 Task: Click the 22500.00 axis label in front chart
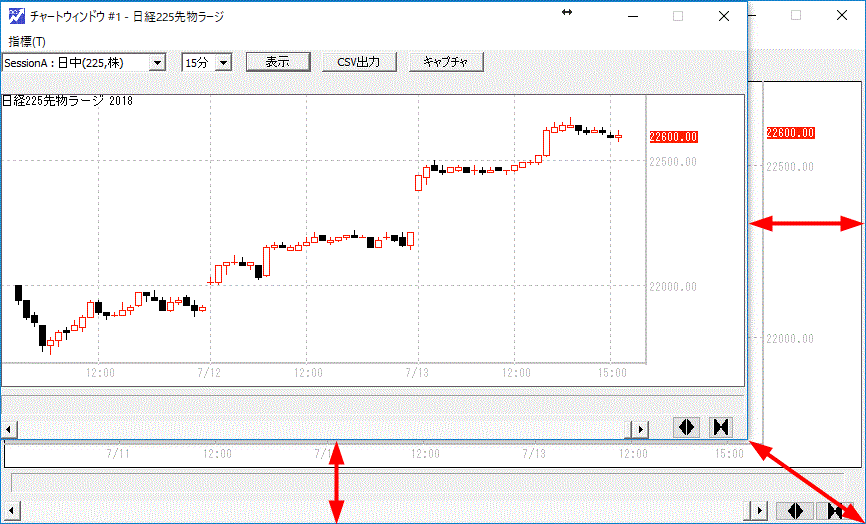[x=673, y=162]
